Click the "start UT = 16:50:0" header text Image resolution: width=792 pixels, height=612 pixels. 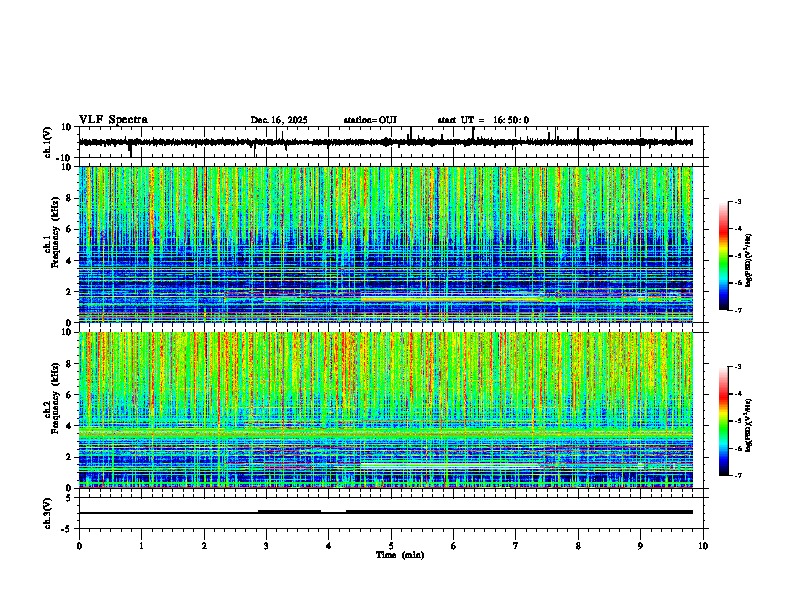pos(483,120)
